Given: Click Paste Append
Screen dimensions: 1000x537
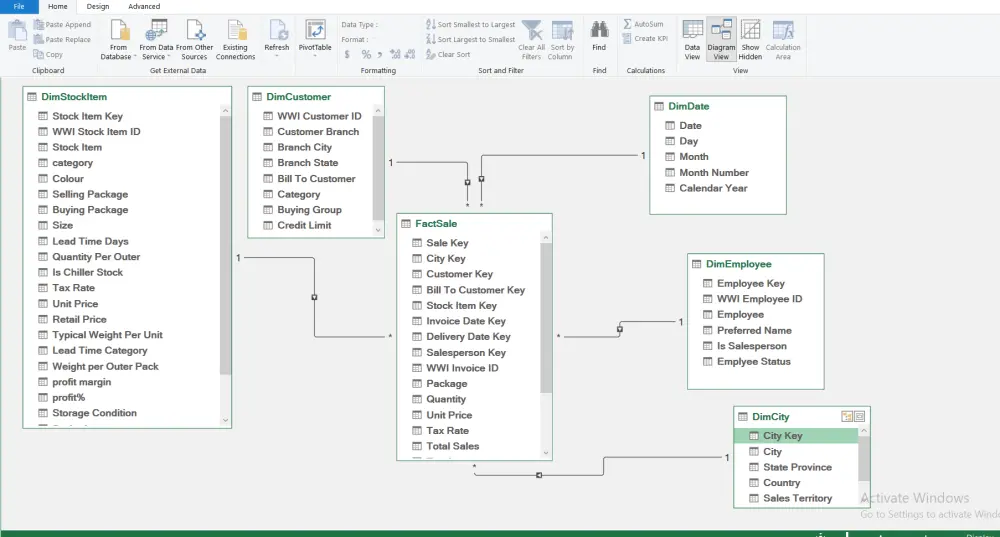Looking at the screenshot, I should tap(62, 24).
